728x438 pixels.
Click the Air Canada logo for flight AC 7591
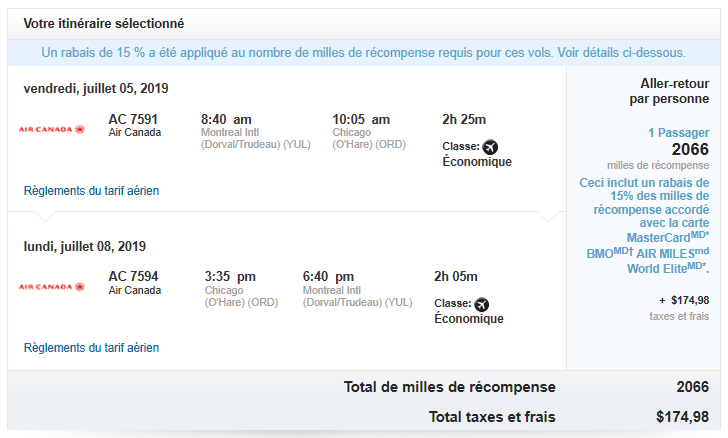pos(52,129)
